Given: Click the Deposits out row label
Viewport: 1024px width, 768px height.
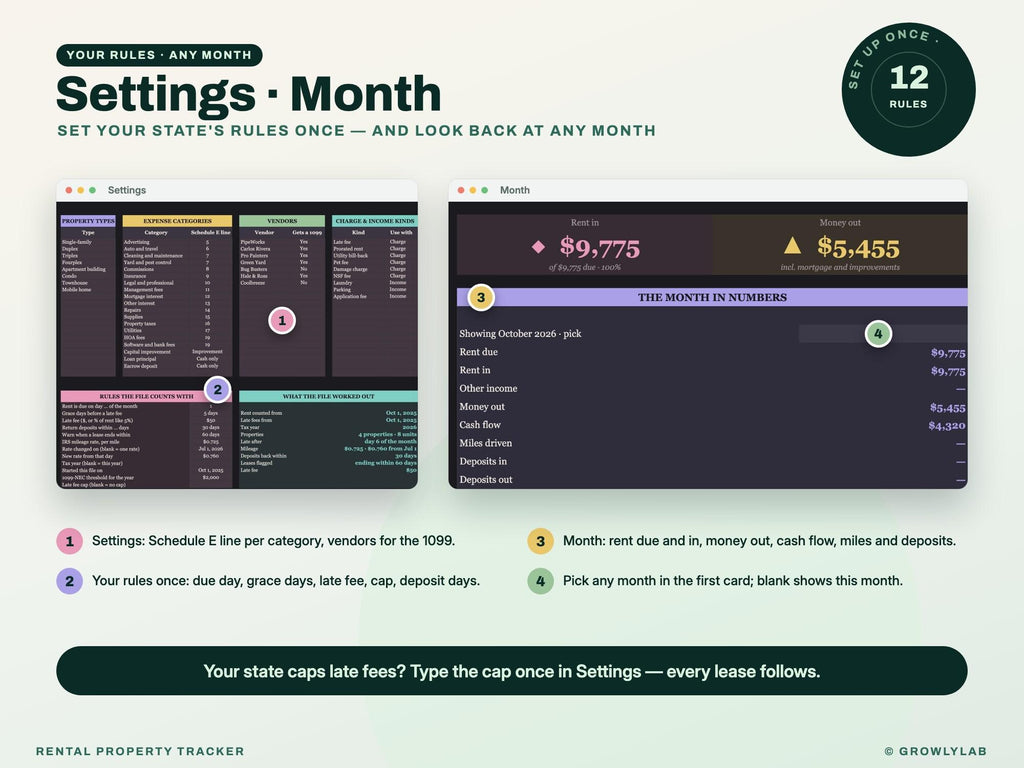Looking at the screenshot, I should 486,480.
